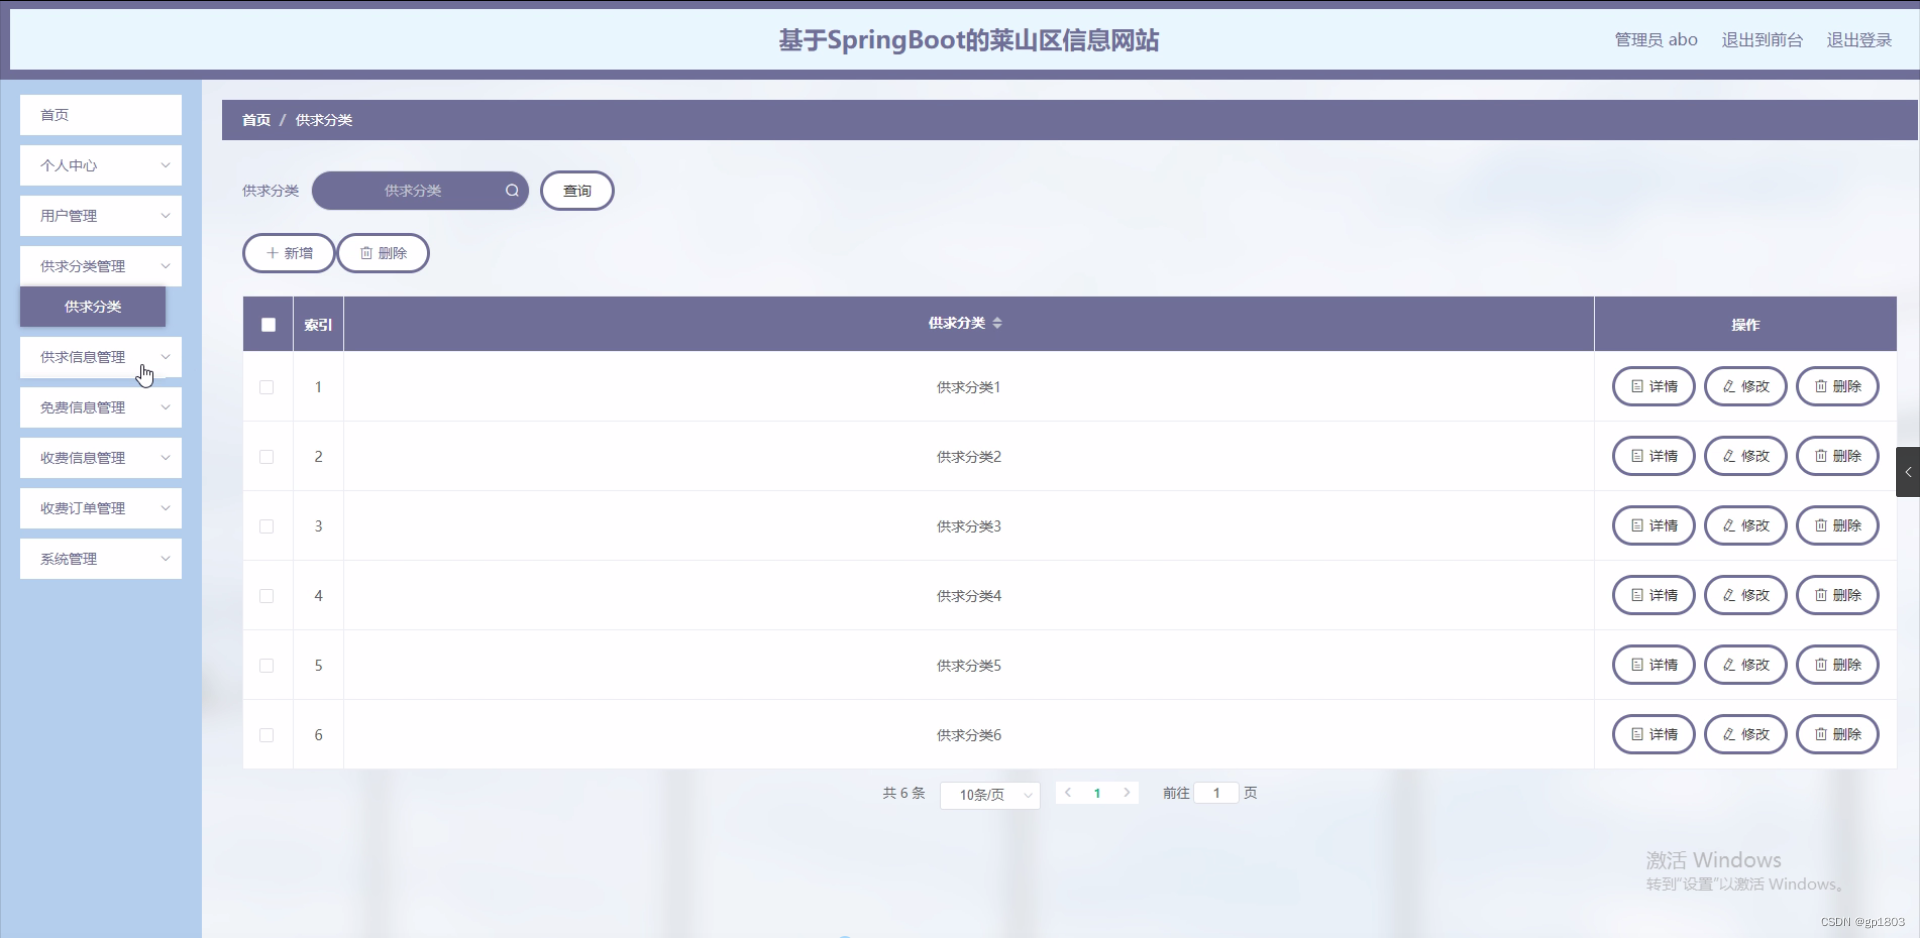Click 删除 for 供求分类1
Screen dimensions: 1920x938
click(1838, 386)
